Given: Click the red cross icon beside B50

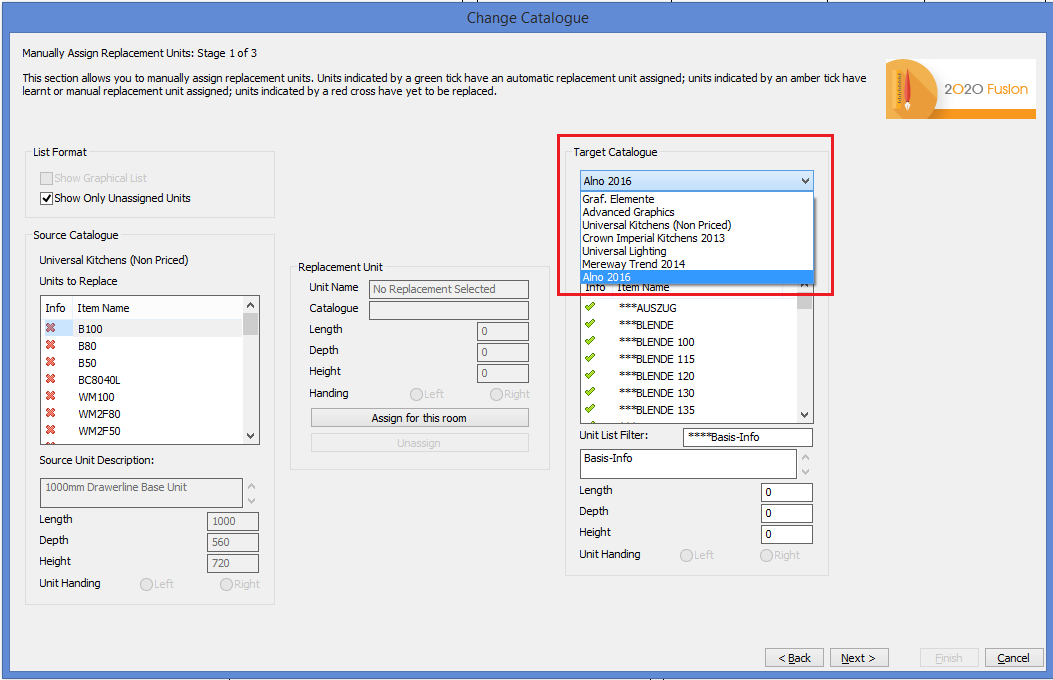Looking at the screenshot, I should [50, 362].
